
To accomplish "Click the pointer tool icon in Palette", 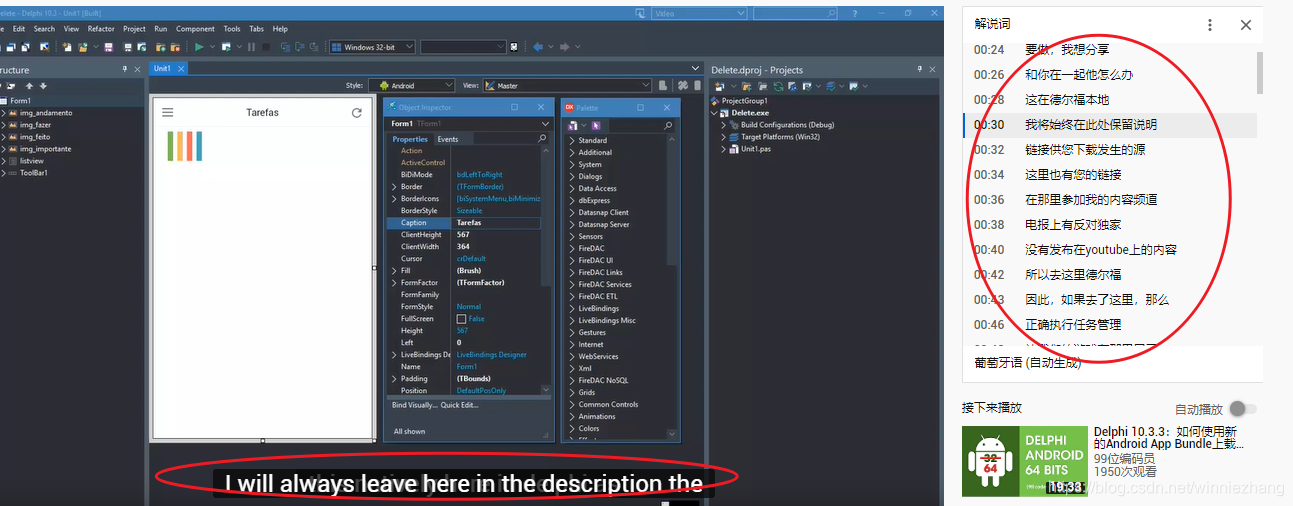I will [595, 125].
